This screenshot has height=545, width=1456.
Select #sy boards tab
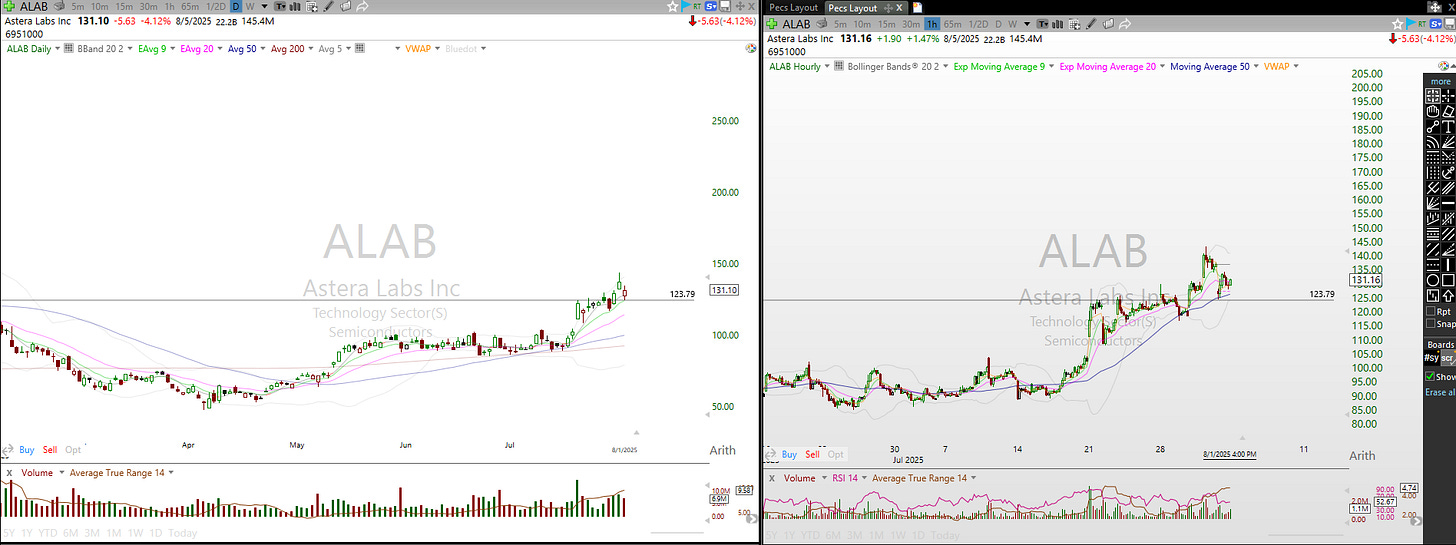point(1431,358)
